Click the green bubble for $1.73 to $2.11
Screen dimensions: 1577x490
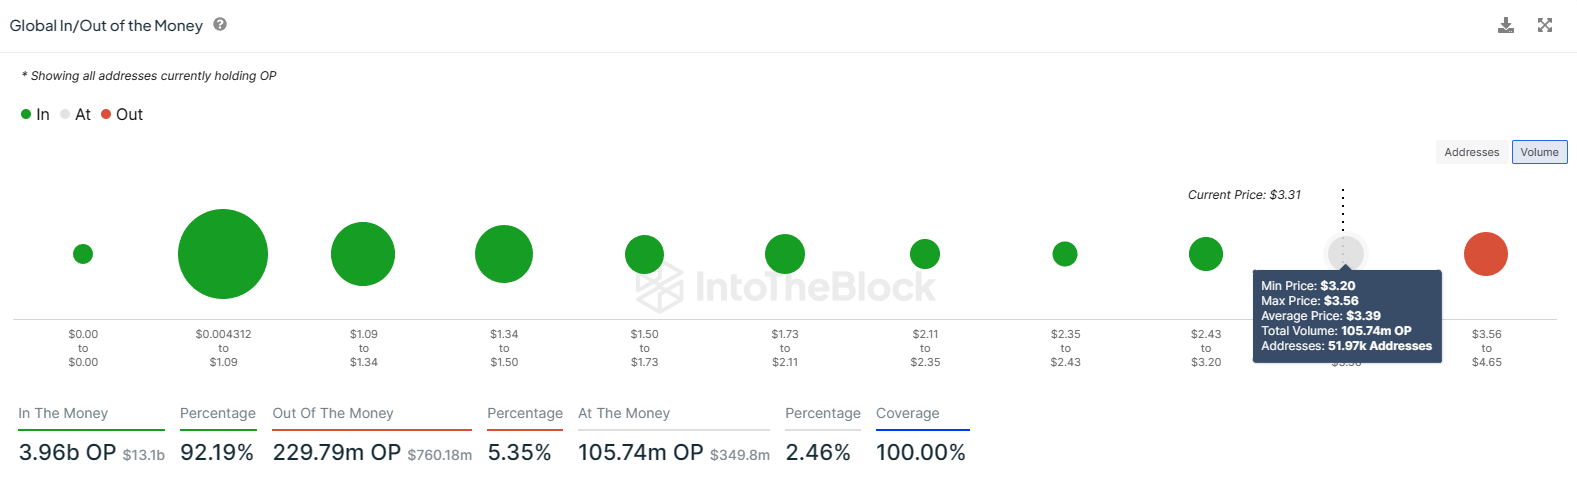(x=785, y=254)
